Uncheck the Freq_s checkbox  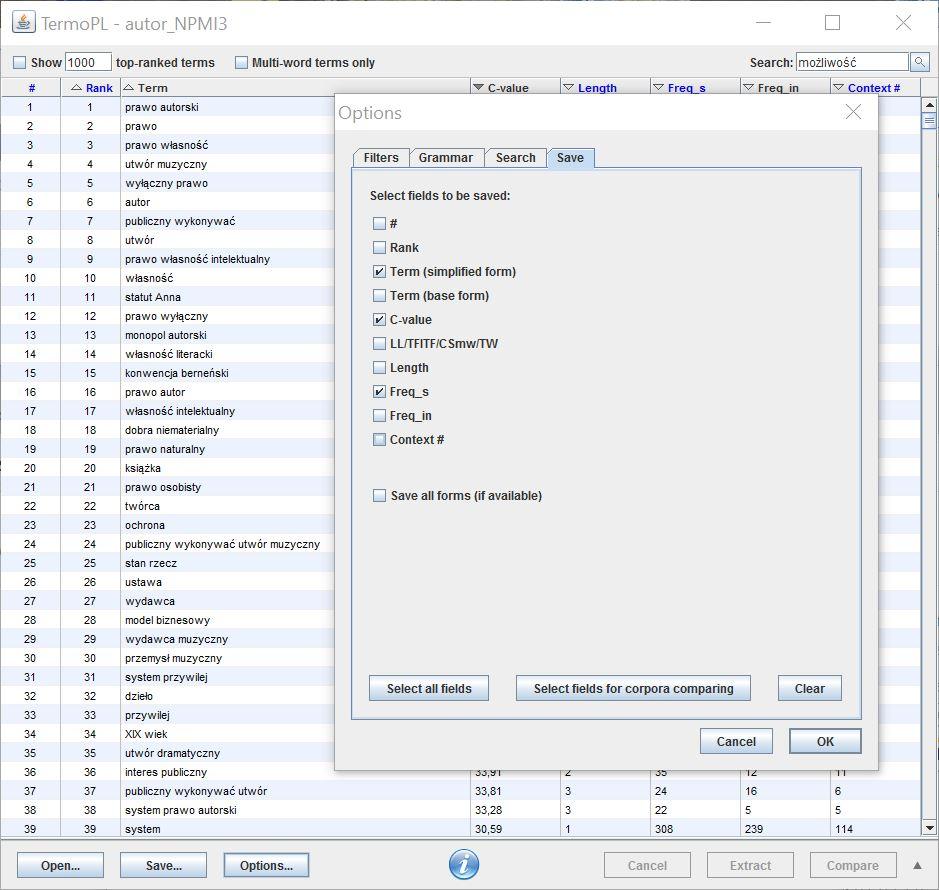pyautogui.click(x=379, y=391)
